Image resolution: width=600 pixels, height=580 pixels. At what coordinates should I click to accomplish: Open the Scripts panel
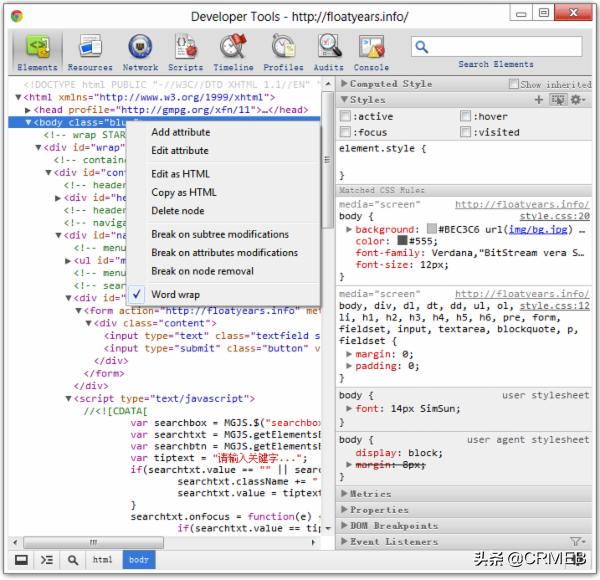[x=186, y=53]
